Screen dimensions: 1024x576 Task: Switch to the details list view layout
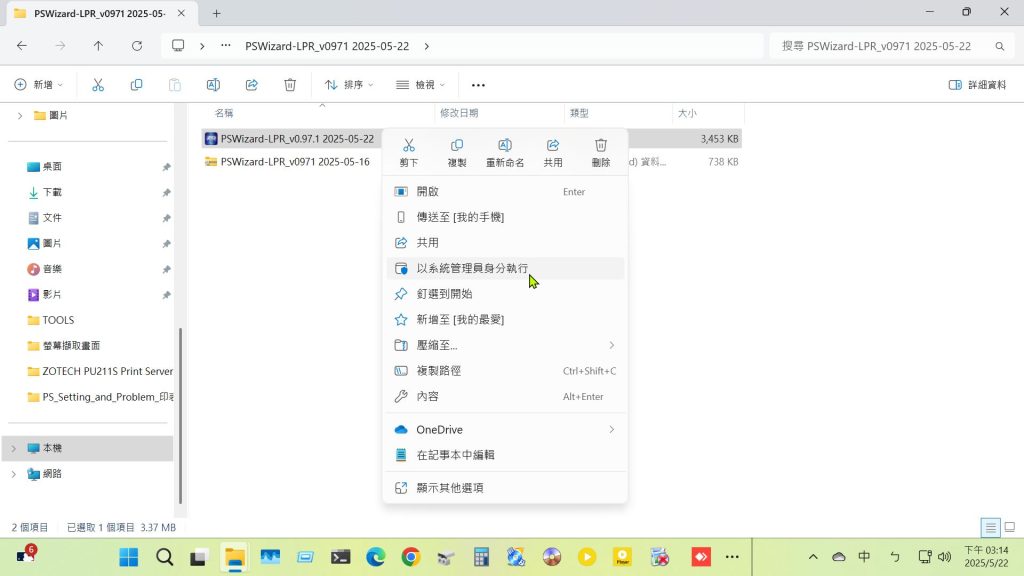tap(990, 527)
